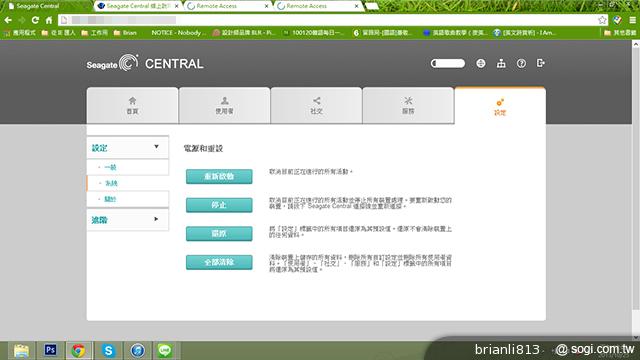640x360 pixels.
Task: Open the I Am bookmark
Action: 524,33
